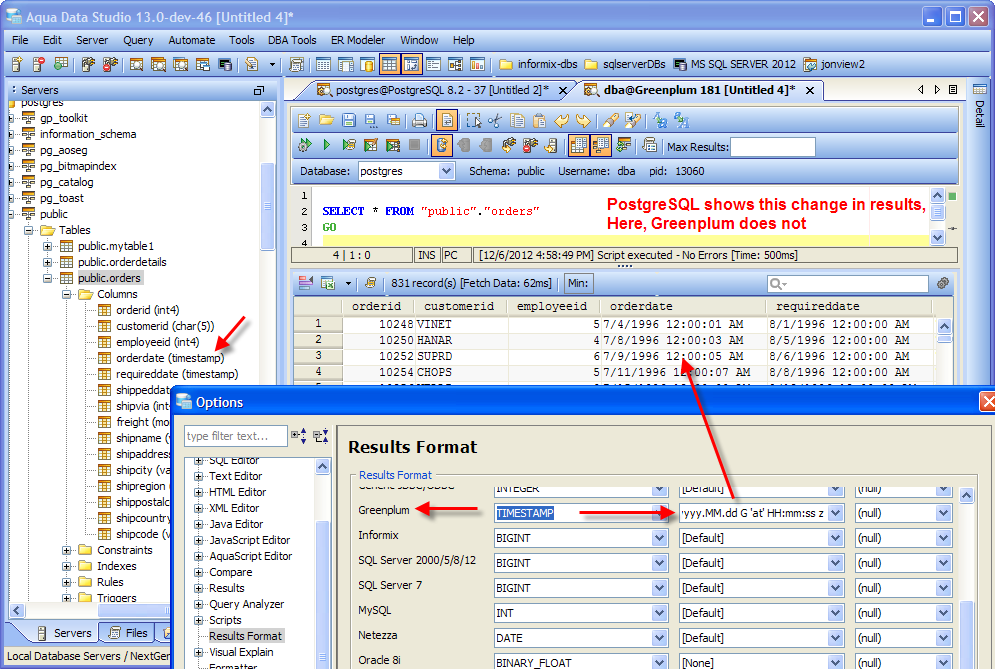Click the gray stop execution square
995x669 pixels.
click(414, 145)
